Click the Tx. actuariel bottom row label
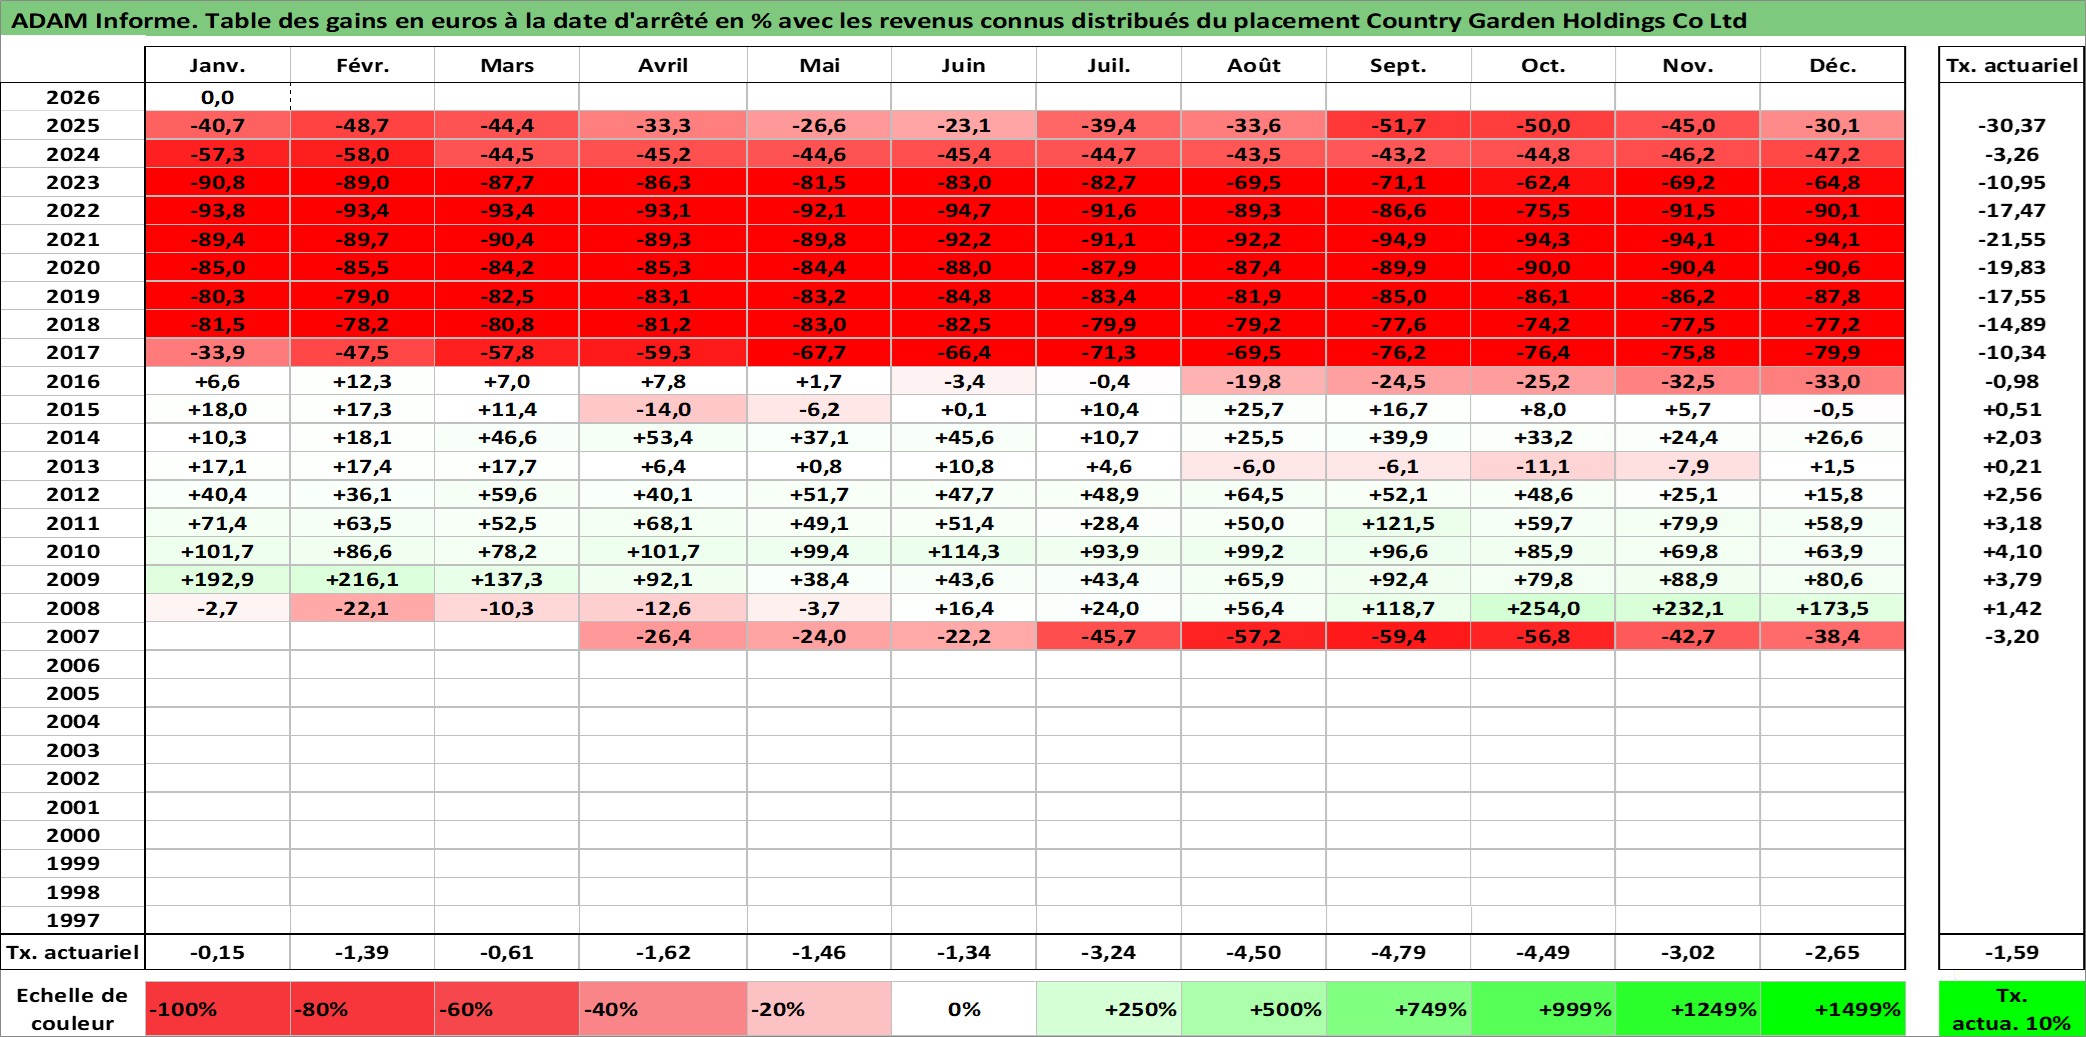This screenshot has width=2086, height=1037. click(73, 952)
